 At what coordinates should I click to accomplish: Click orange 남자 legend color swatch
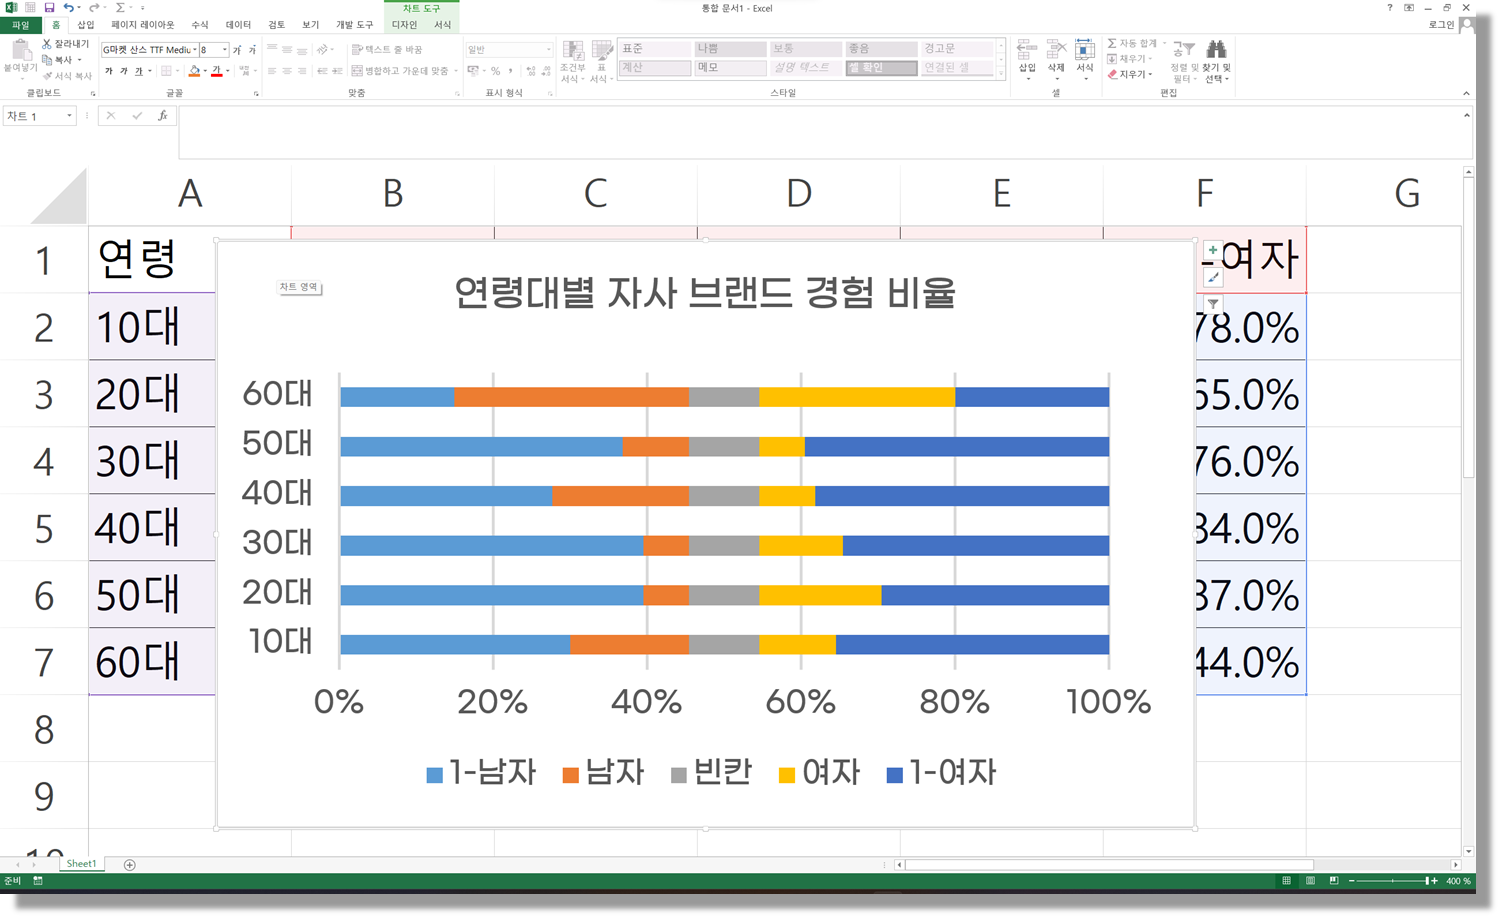571,775
